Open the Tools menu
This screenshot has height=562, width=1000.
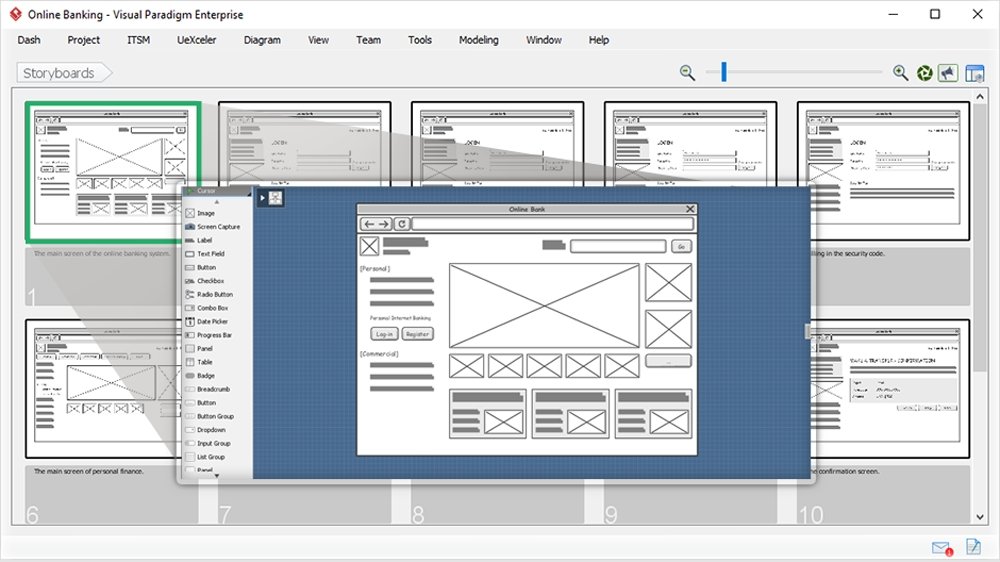pos(420,40)
